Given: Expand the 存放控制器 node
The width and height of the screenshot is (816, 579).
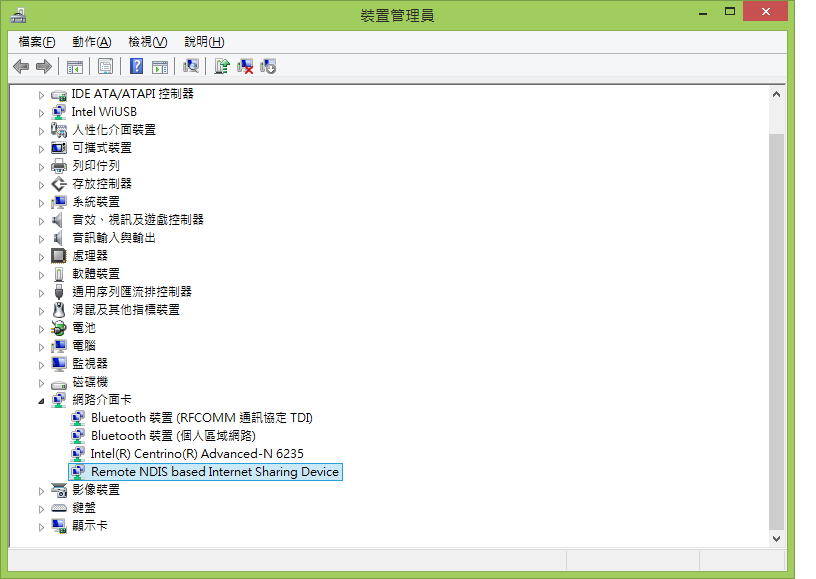Looking at the screenshot, I should pyautogui.click(x=41, y=185).
